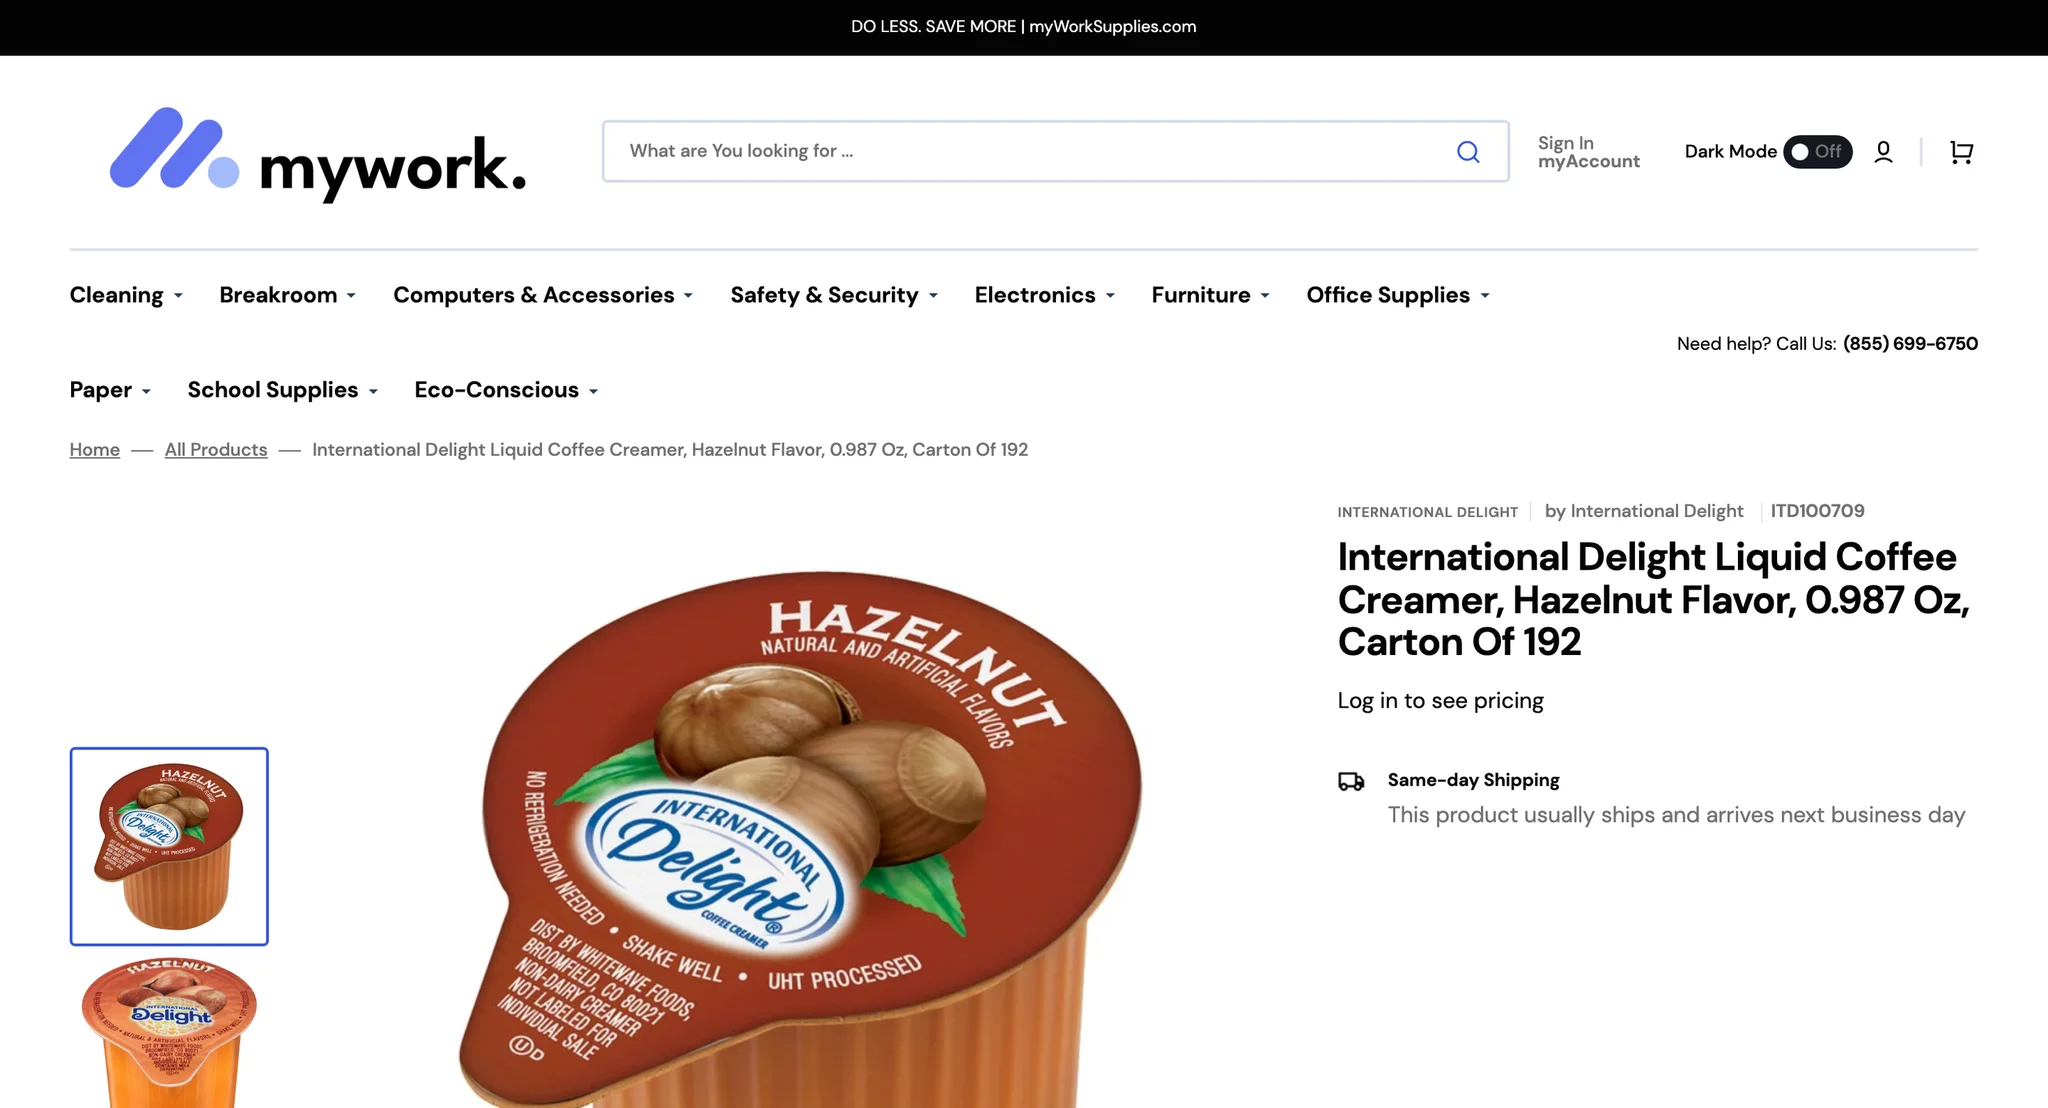Viewport: 2048px width, 1108px height.
Task: Click the top myWorkSupplies.com banner text
Action: (x=1023, y=27)
